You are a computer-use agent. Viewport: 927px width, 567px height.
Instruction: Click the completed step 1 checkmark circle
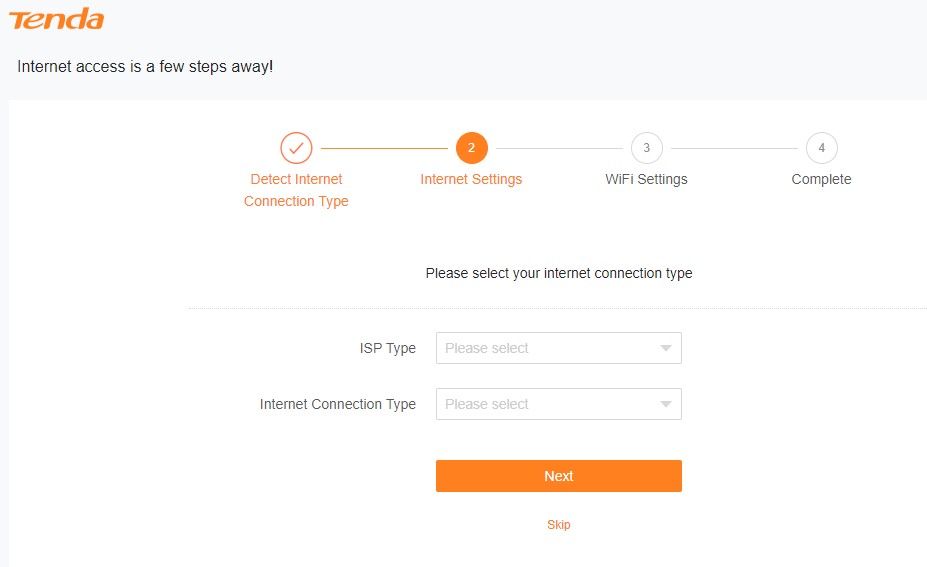point(296,148)
